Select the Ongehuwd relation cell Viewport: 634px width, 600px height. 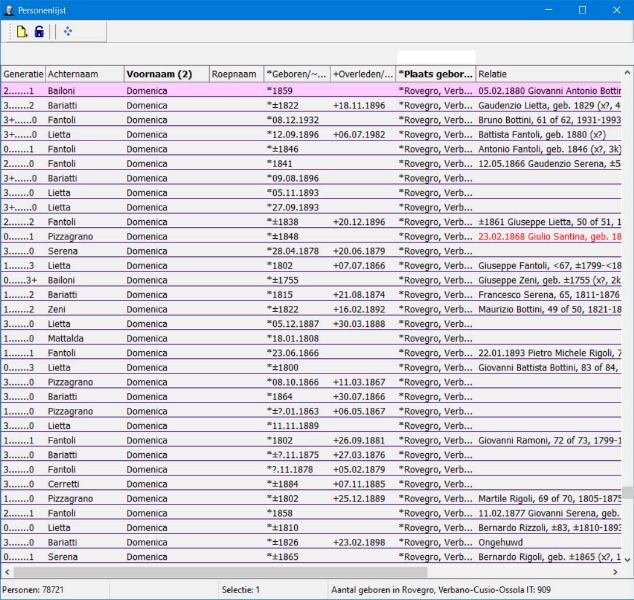(502, 541)
